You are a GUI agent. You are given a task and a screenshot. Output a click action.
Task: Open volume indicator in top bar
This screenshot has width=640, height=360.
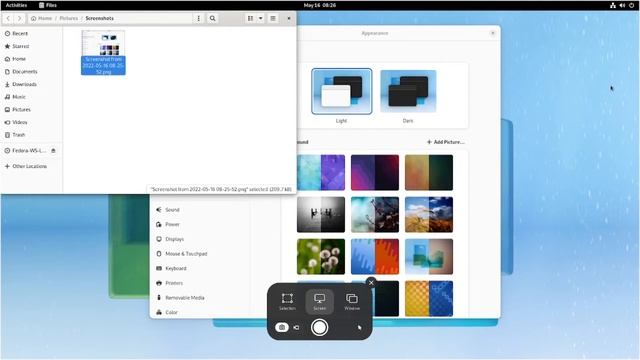(622, 5)
